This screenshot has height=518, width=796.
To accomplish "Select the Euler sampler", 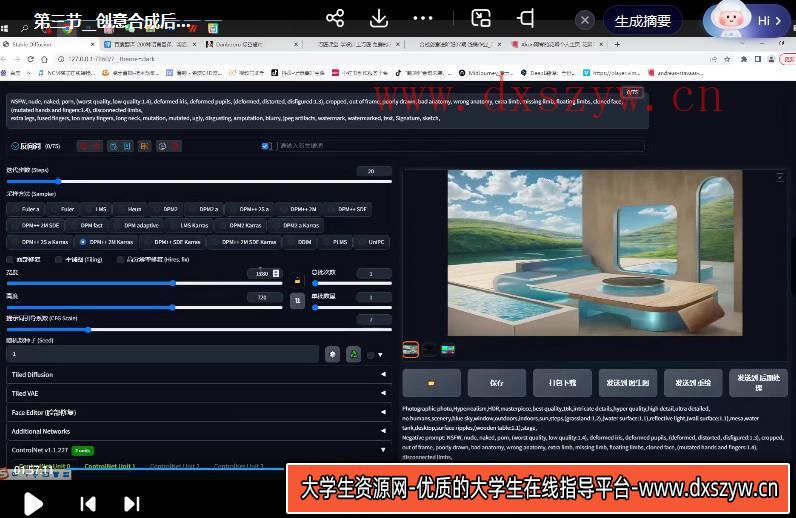I will coord(63,209).
